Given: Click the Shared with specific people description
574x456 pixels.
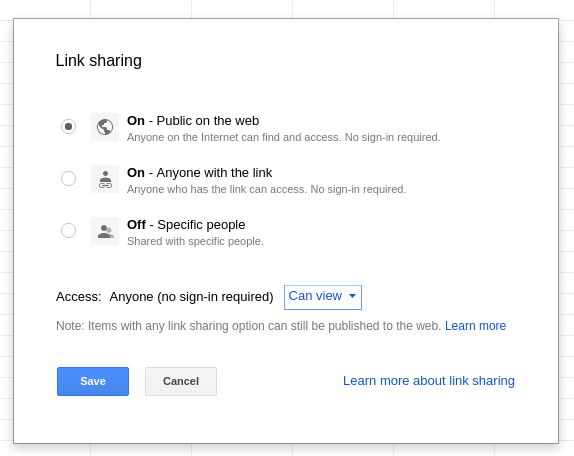Looking at the screenshot, I should coord(195,241).
